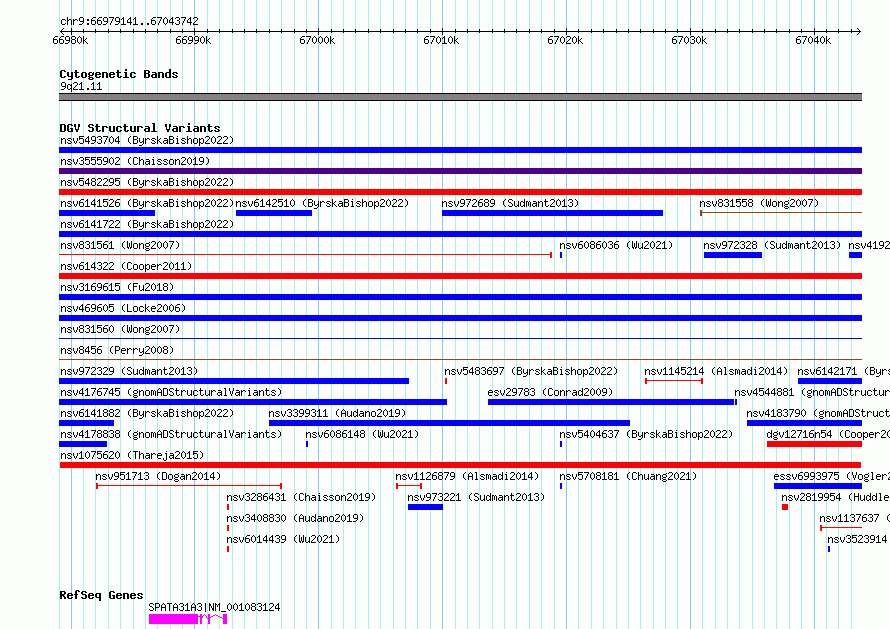
Task: Click the 67030k ruler position
Action: [x=690, y=40]
